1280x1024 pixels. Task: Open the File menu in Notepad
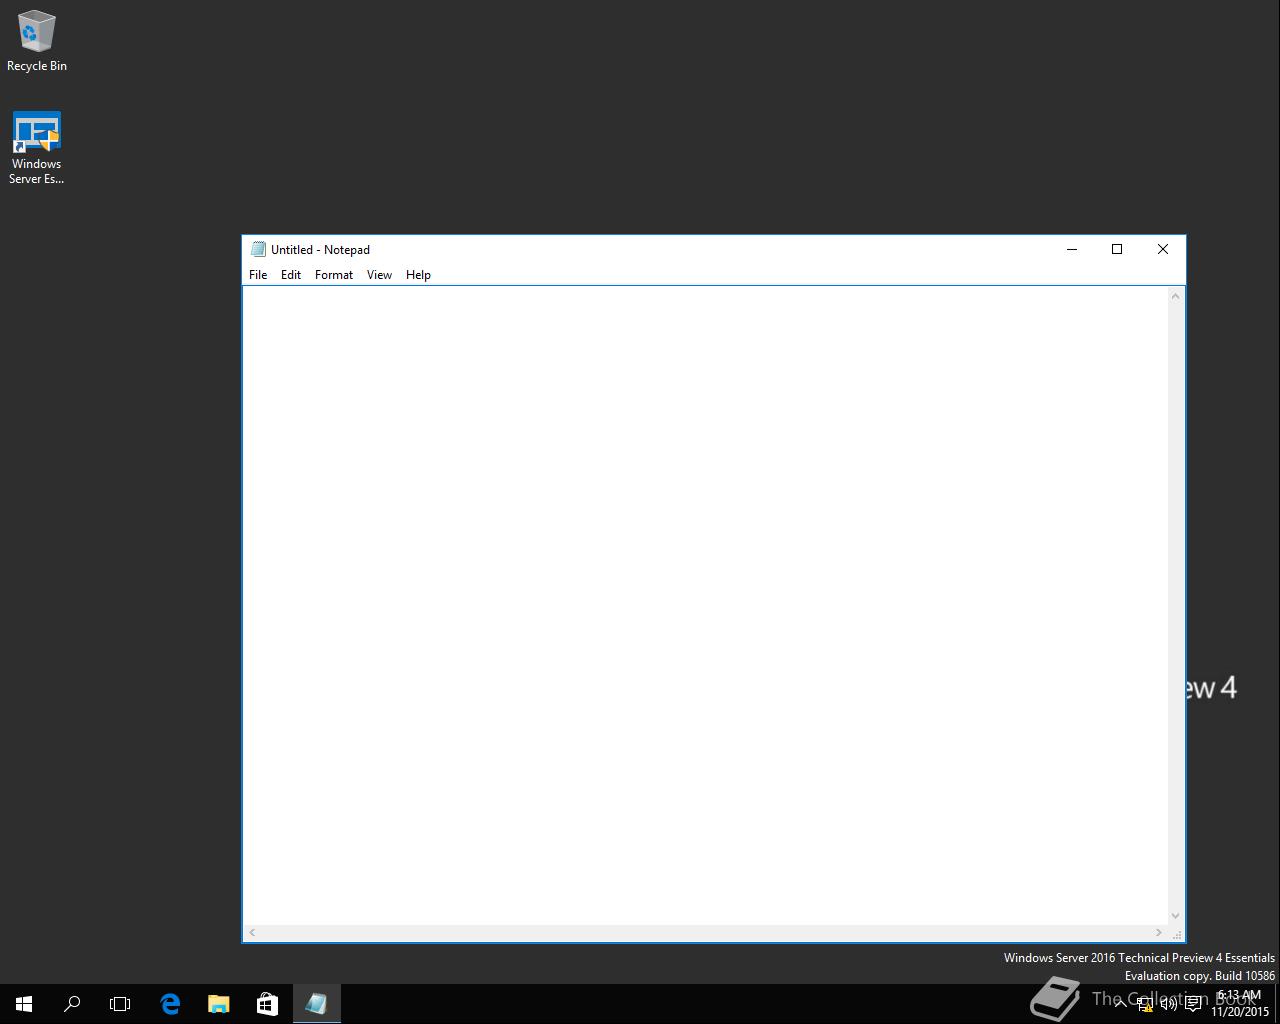pyautogui.click(x=258, y=275)
